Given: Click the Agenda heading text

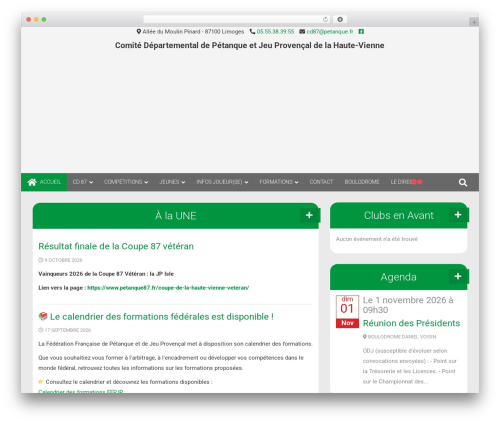Looking at the screenshot, I should pyautogui.click(x=399, y=277).
